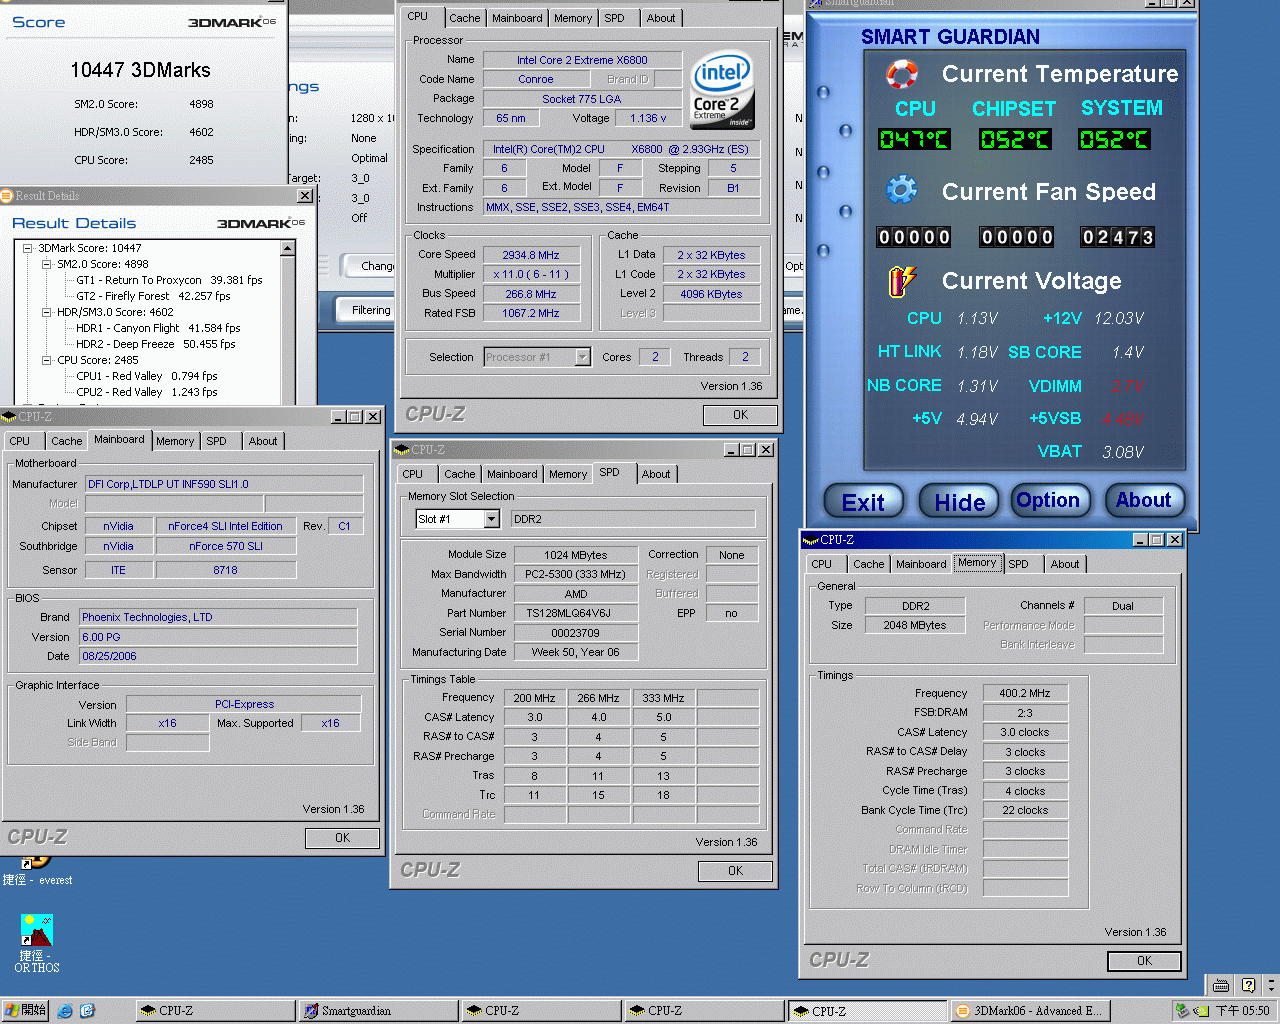The width and height of the screenshot is (1280, 1024).
Task: Click the help question mark tray icon
Action: pyautogui.click(x=1247, y=985)
